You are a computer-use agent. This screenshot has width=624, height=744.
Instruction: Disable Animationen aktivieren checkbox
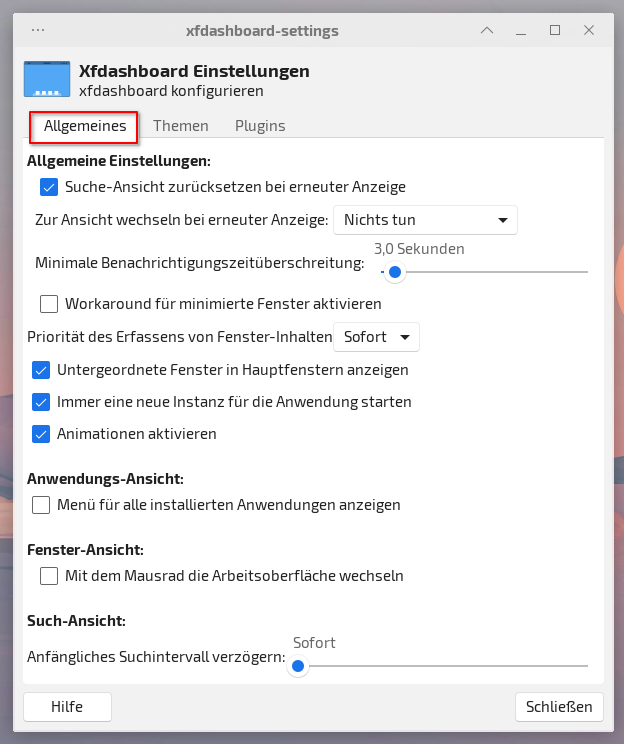(x=41, y=434)
